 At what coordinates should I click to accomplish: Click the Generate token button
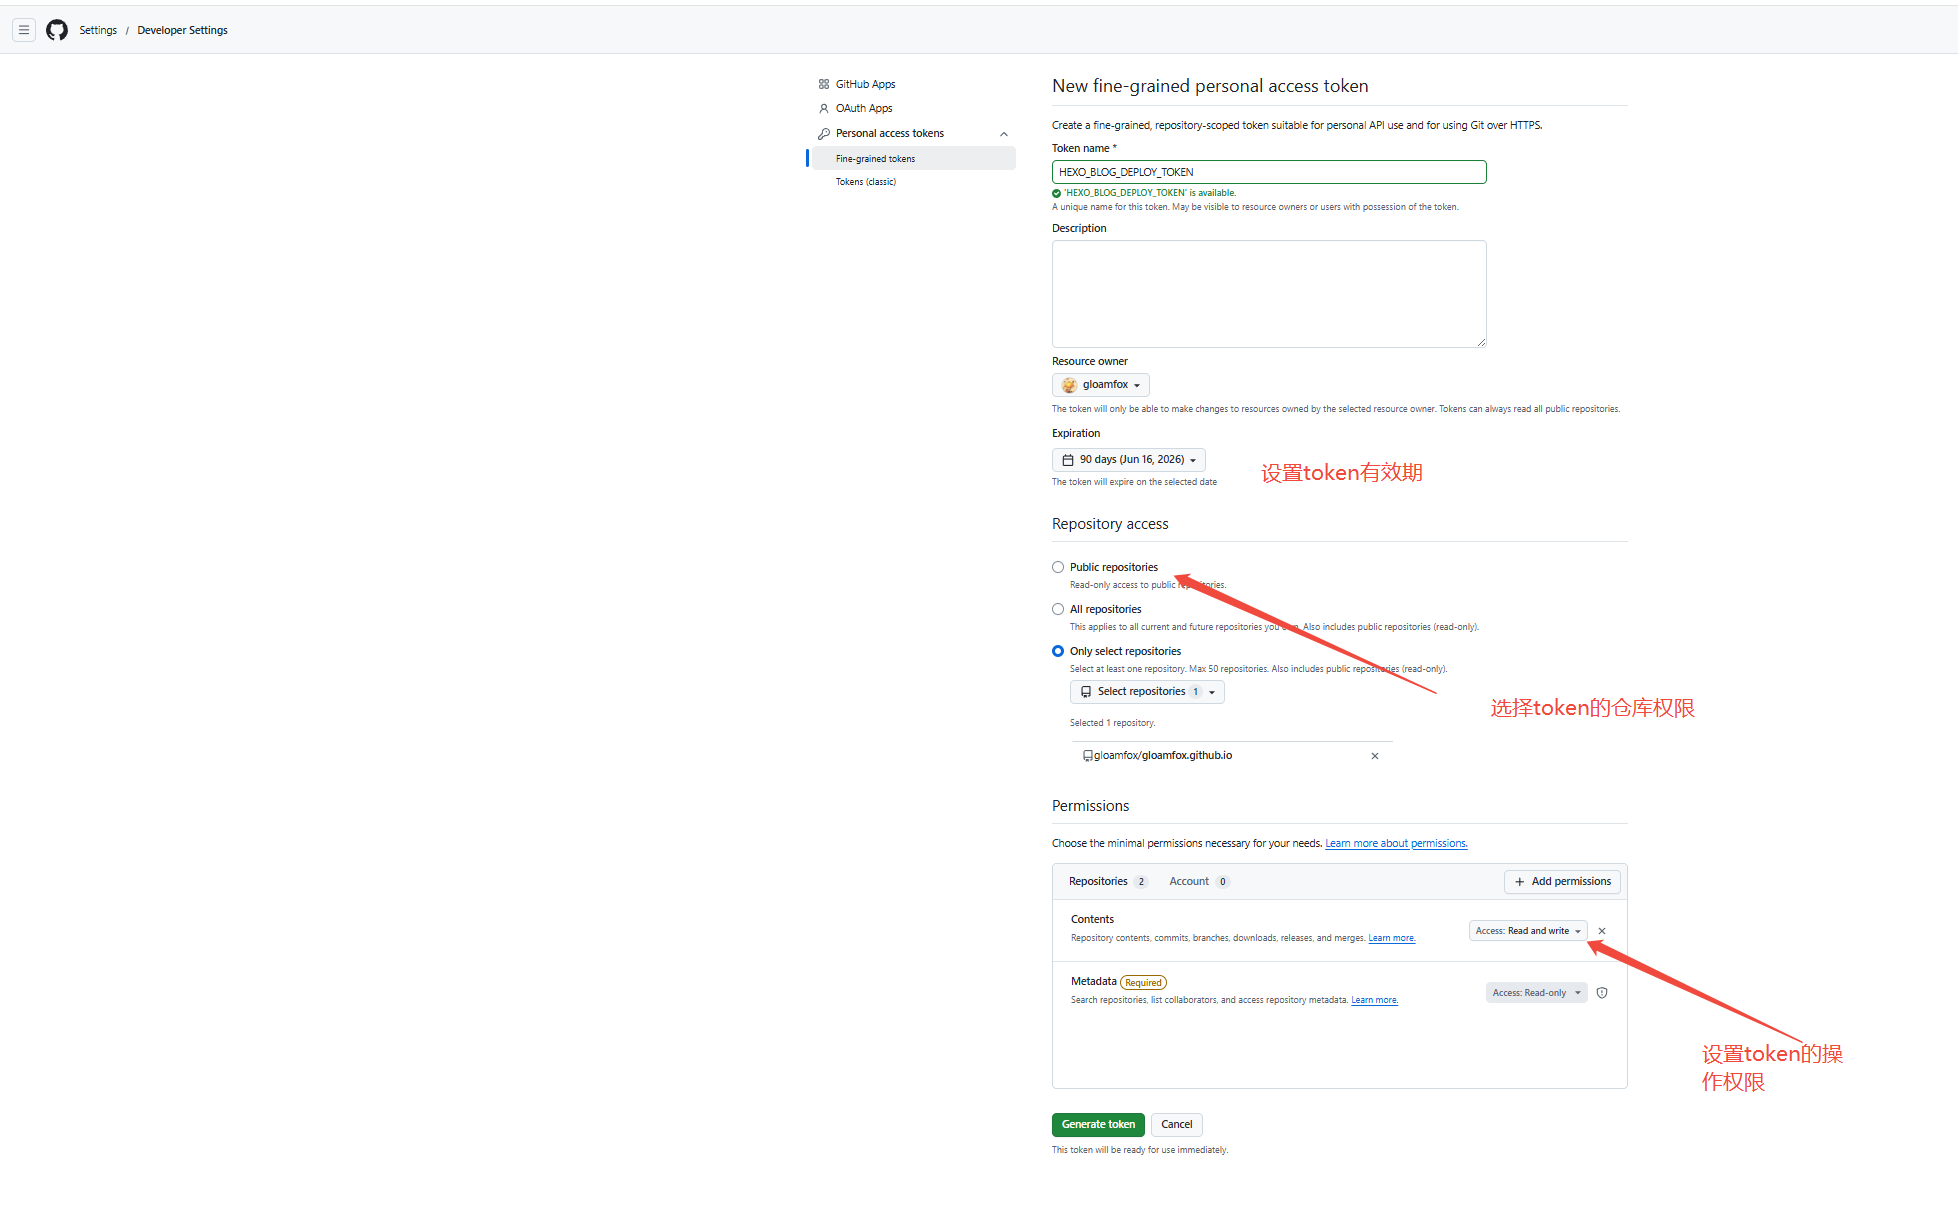tap(1098, 1125)
